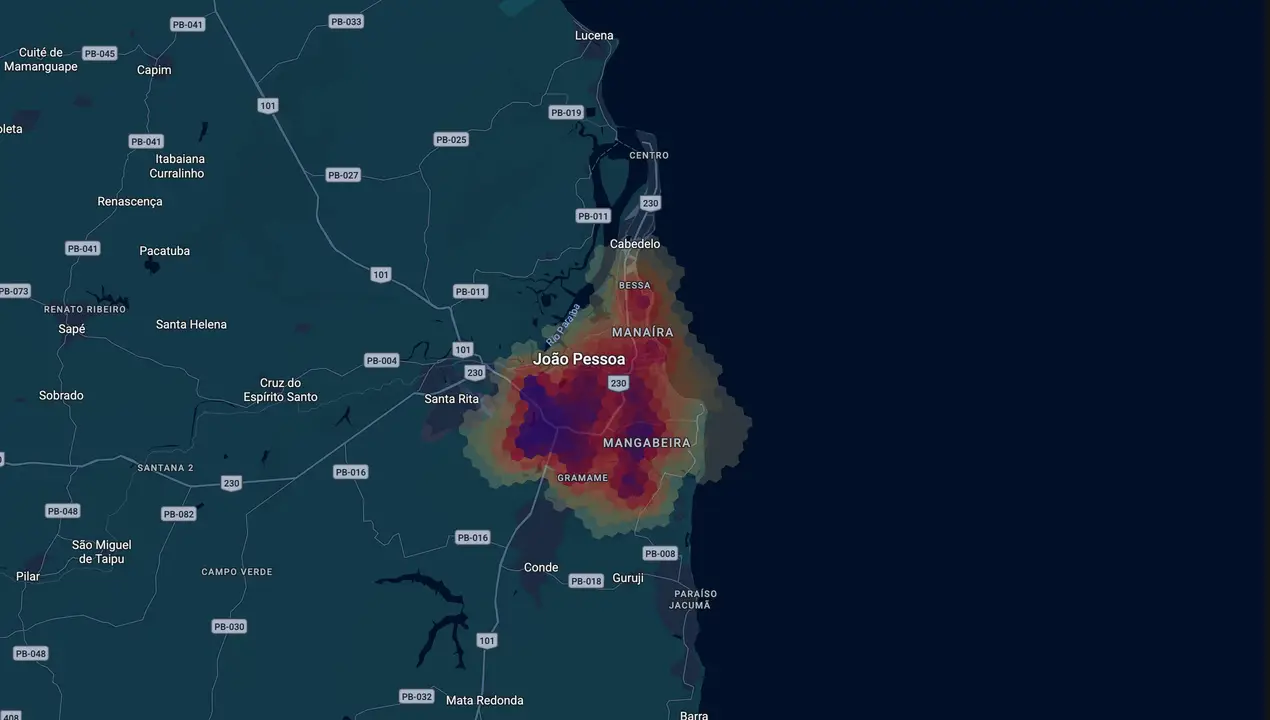Viewport: 1270px width, 720px height.
Task: Click the PB-008 road shield
Action: pos(660,553)
